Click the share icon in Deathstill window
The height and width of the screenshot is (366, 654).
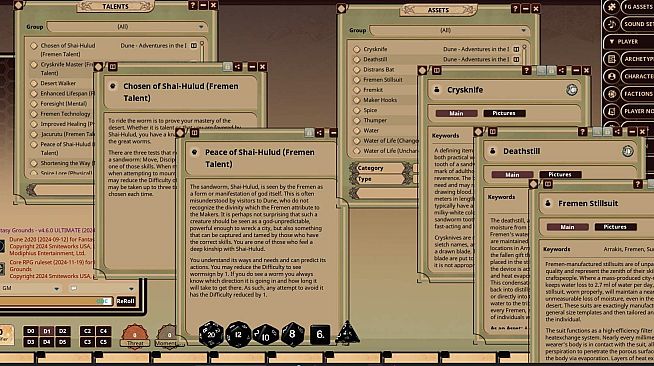(617, 132)
